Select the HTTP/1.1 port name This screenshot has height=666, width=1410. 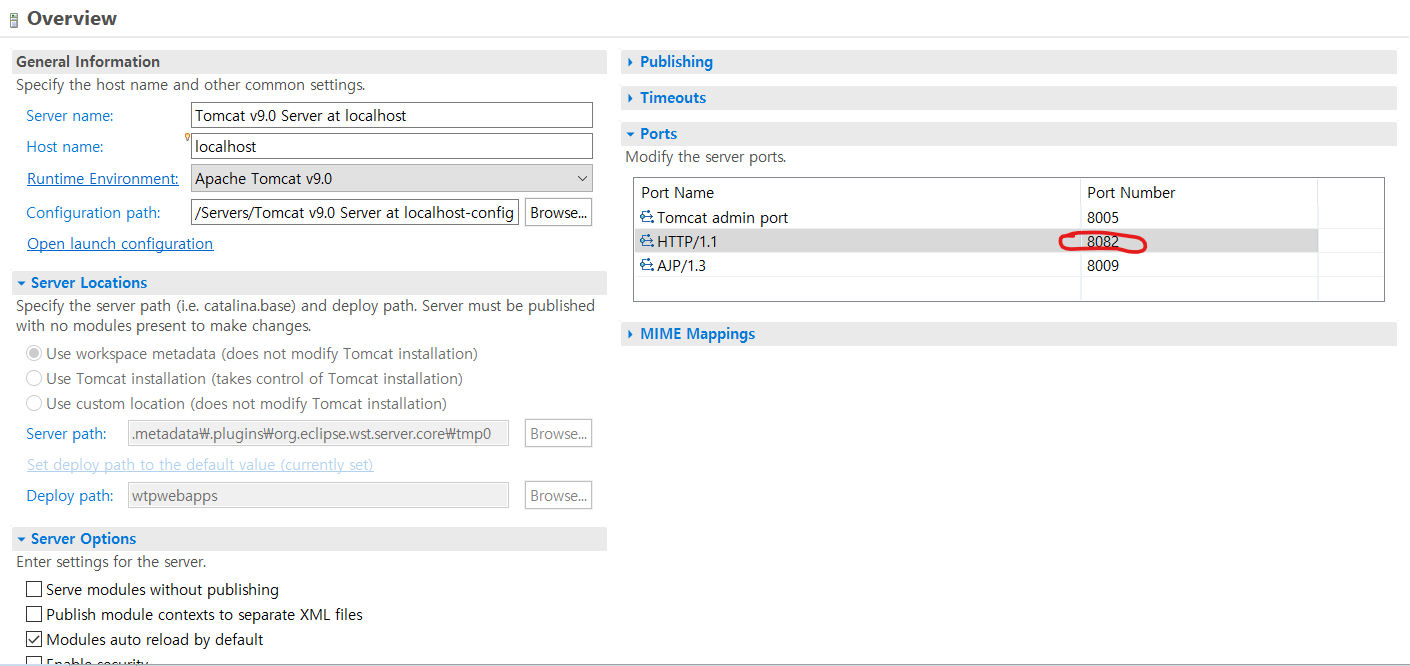click(x=687, y=241)
